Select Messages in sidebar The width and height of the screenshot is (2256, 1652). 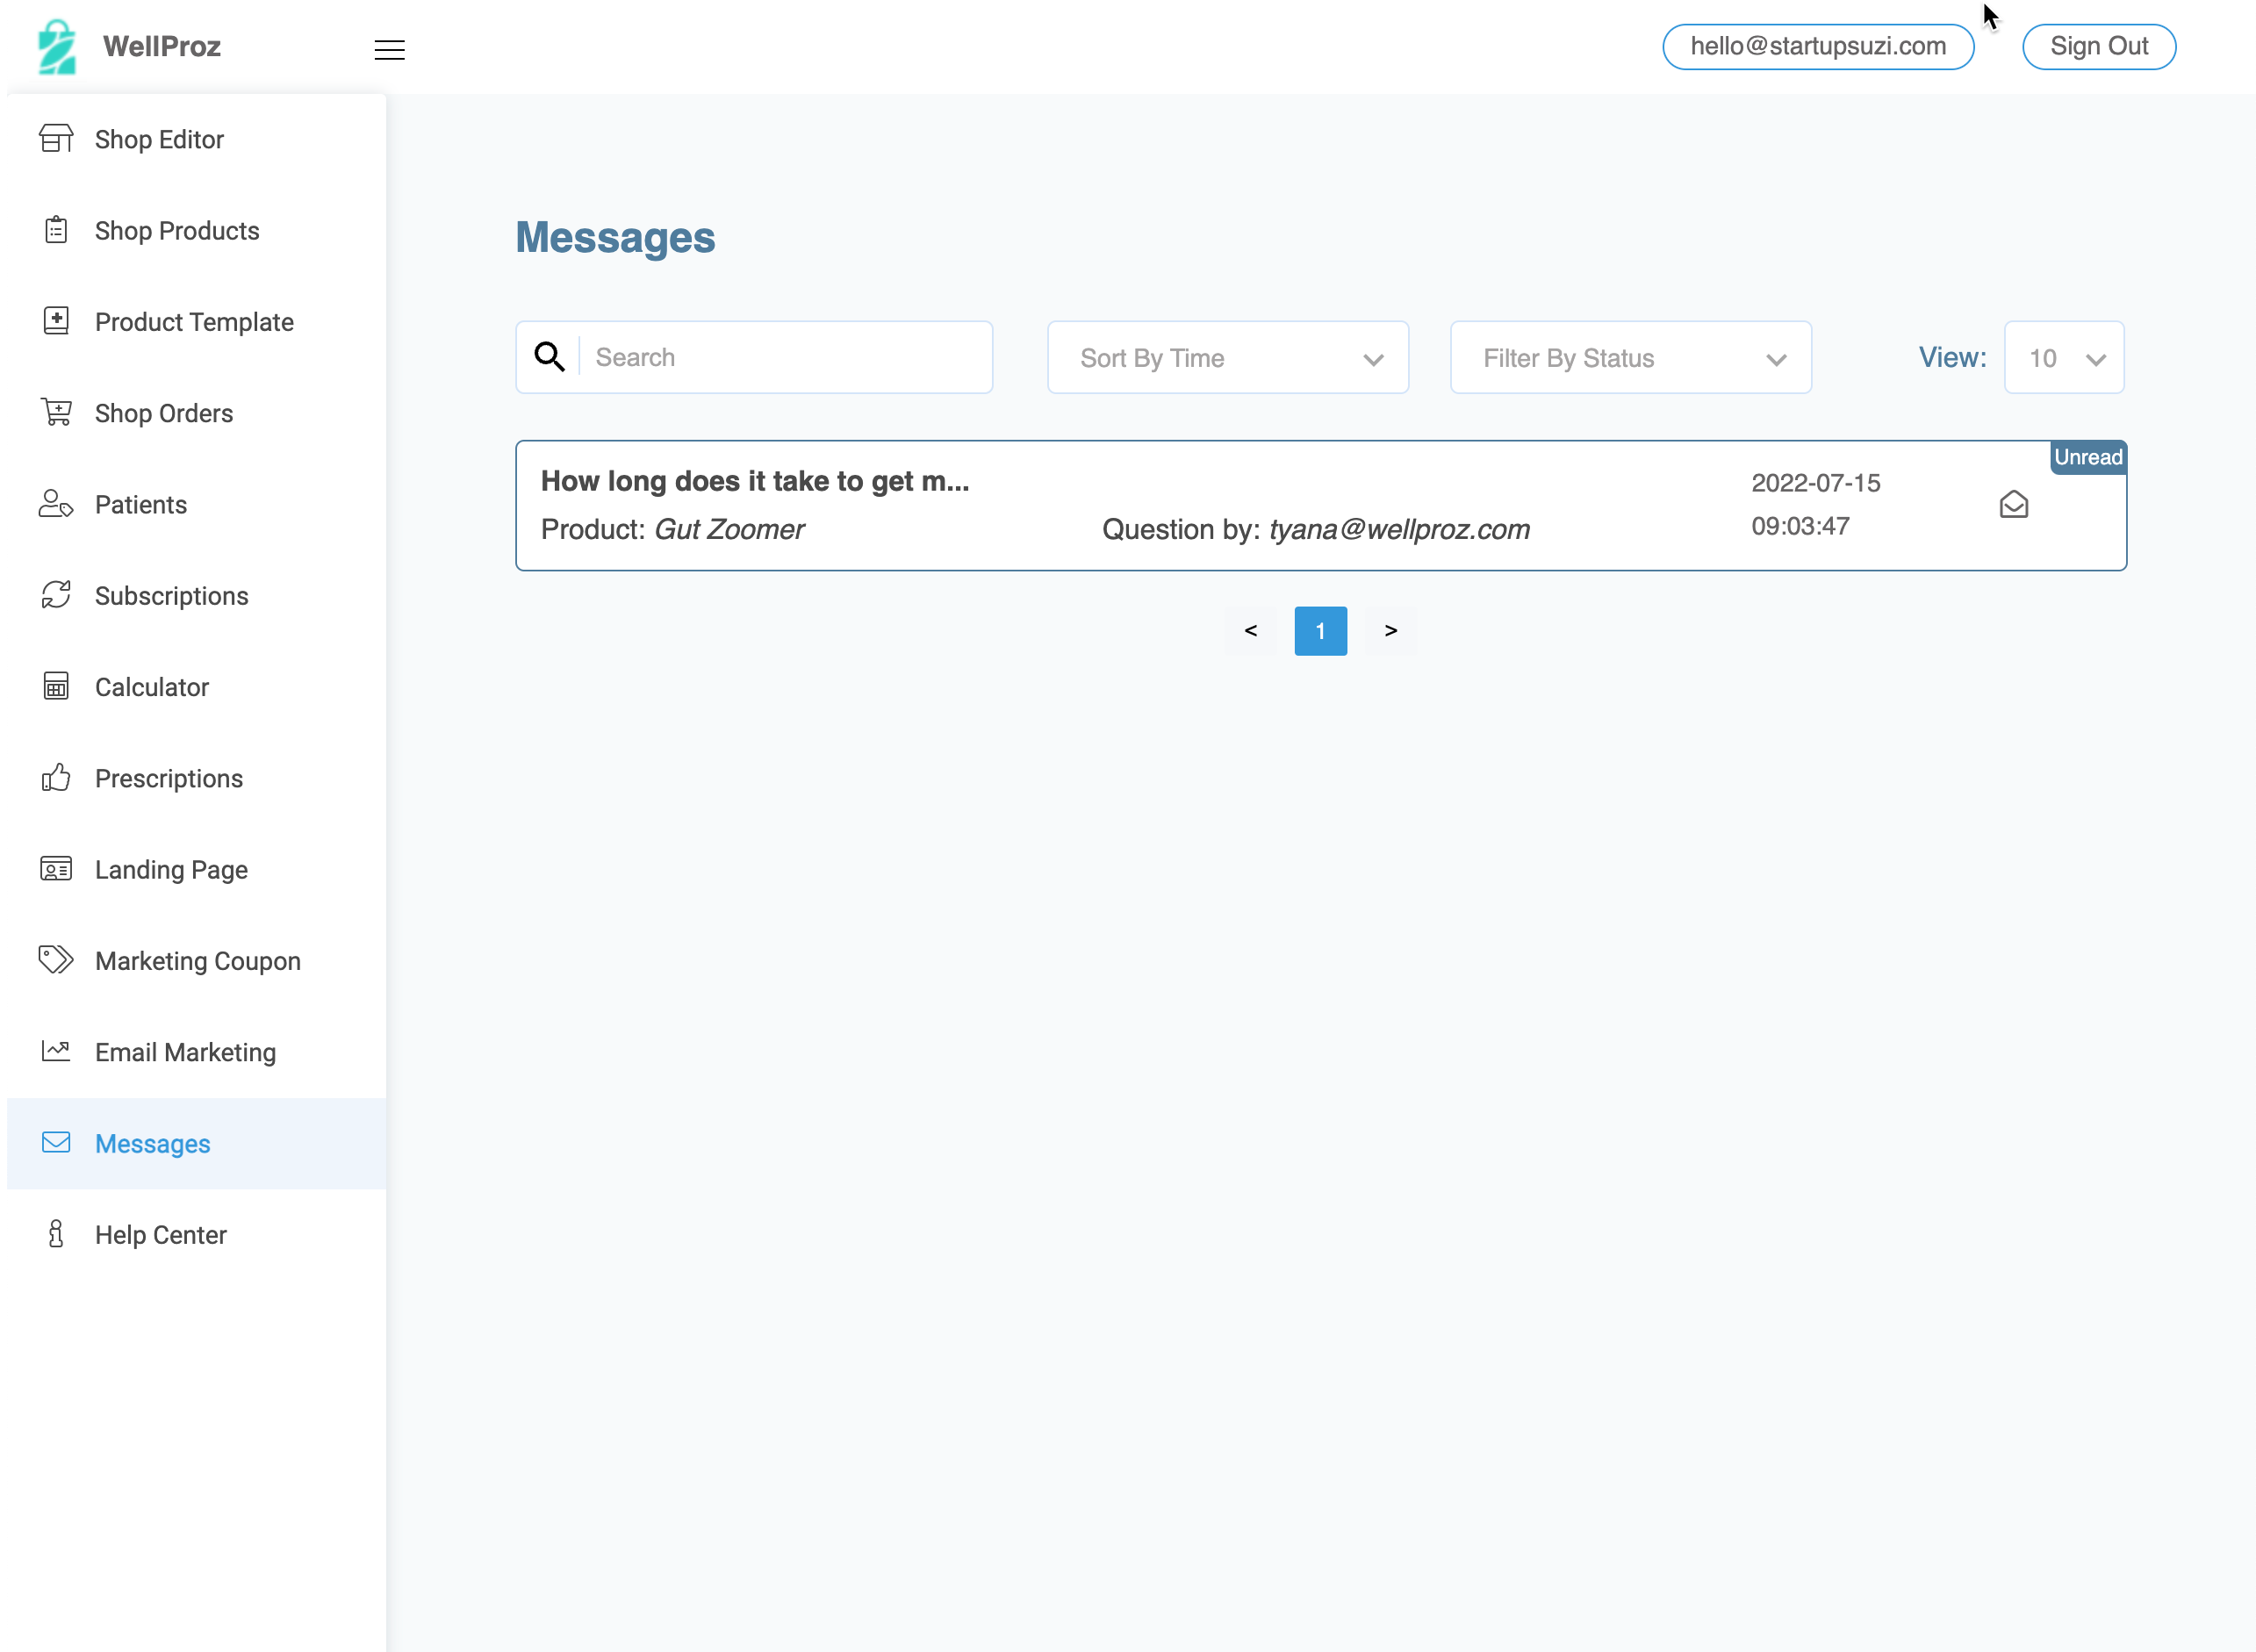196,1143
